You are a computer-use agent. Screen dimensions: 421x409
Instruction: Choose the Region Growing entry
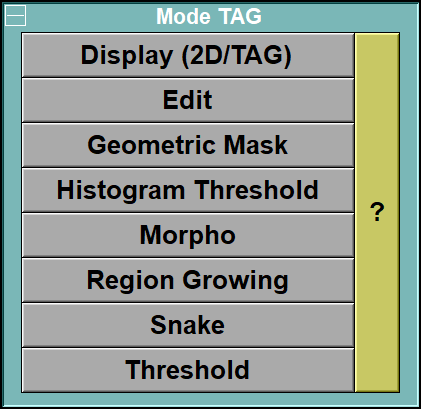pos(188,280)
